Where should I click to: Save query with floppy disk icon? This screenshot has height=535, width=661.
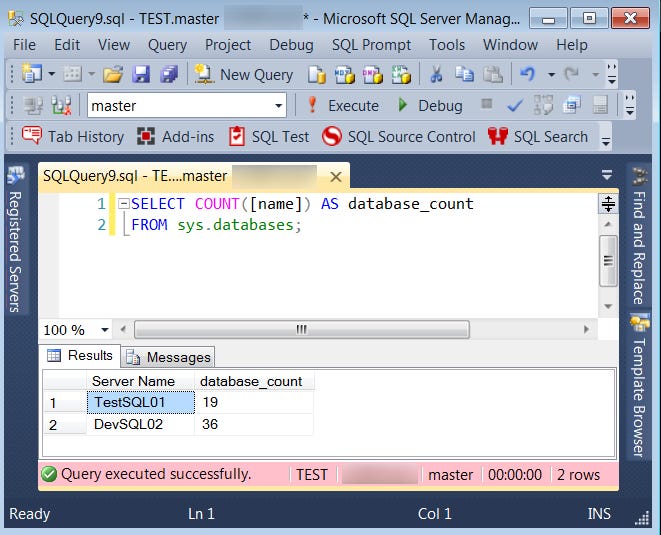tap(141, 74)
